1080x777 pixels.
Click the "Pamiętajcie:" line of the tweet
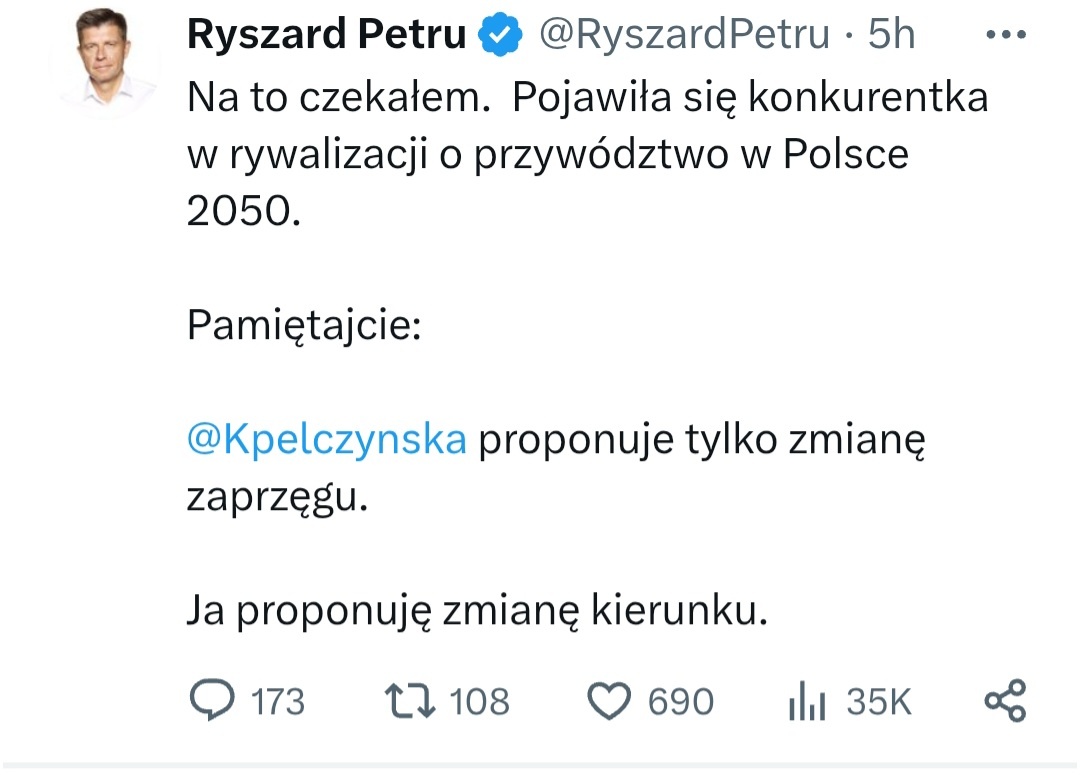(304, 327)
